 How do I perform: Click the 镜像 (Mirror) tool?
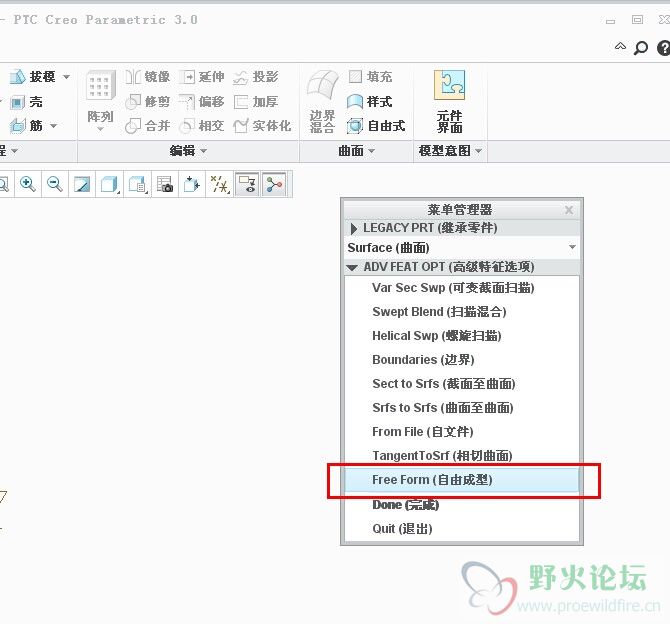(x=148, y=77)
